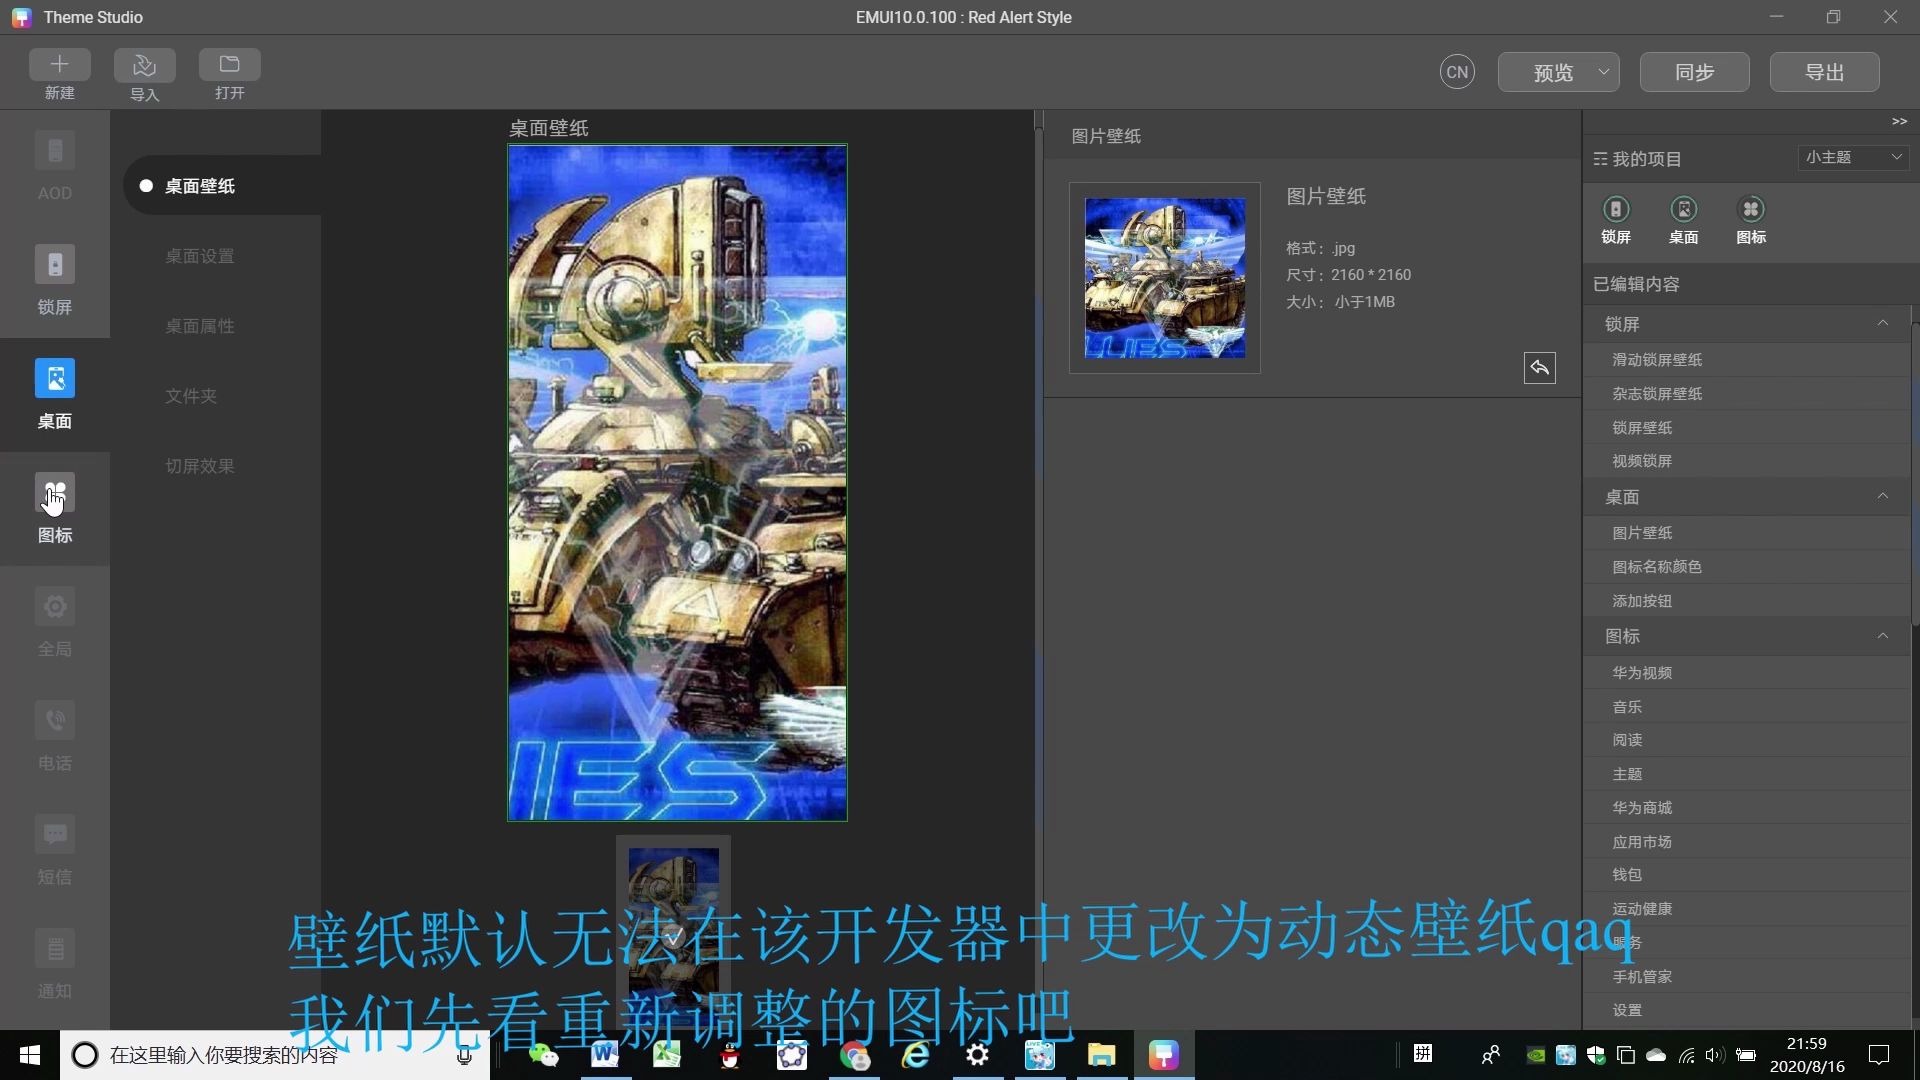1920x1080 pixels.
Task: Open 设置 in icon list
Action: [x=1746, y=1011]
